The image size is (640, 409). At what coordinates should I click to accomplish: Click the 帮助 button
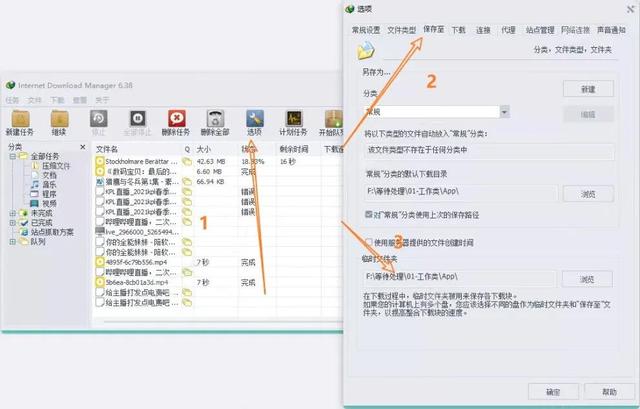click(609, 392)
